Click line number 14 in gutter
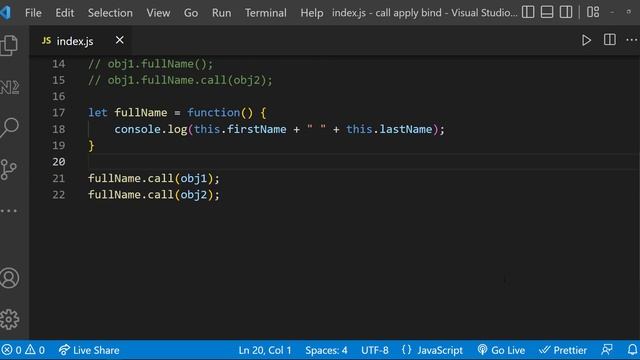This screenshot has height=360, width=640. (58, 64)
